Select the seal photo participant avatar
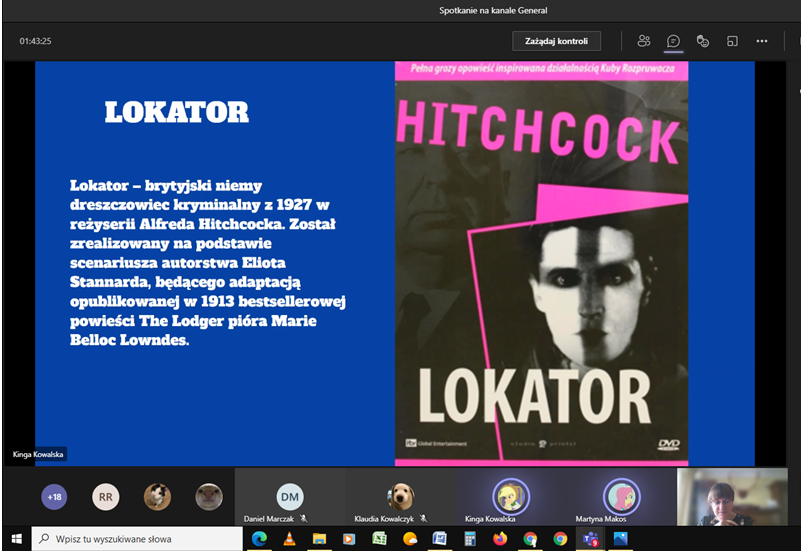 coord(209,497)
